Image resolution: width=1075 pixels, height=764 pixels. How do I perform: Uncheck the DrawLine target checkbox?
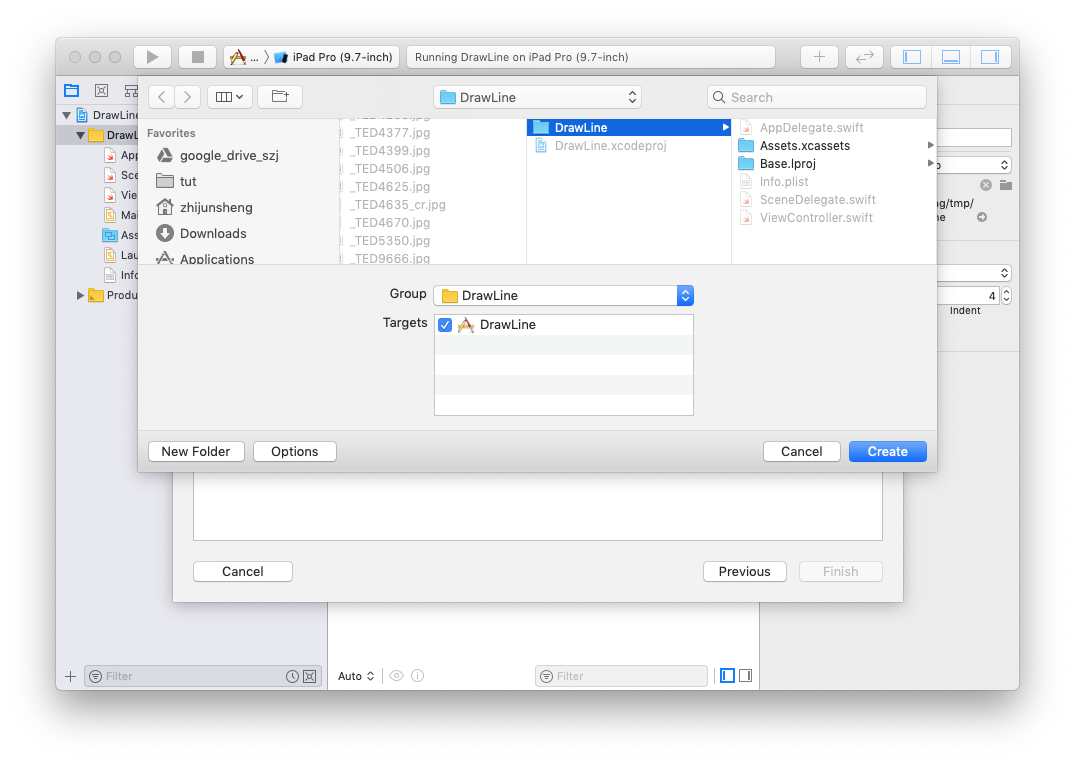[x=445, y=325]
